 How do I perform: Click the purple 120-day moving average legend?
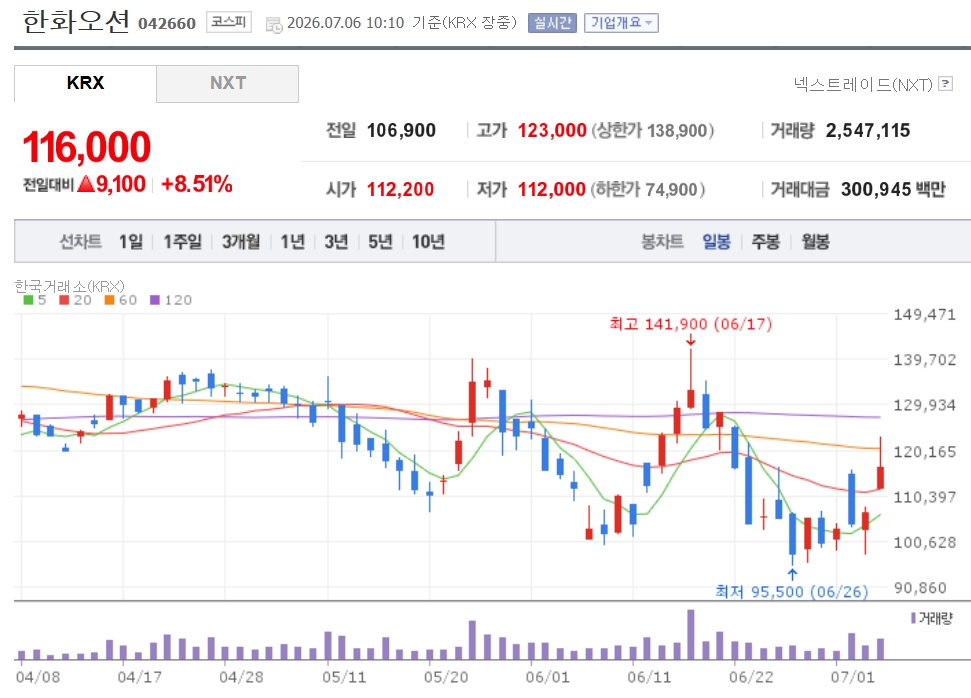pos(171,300)
